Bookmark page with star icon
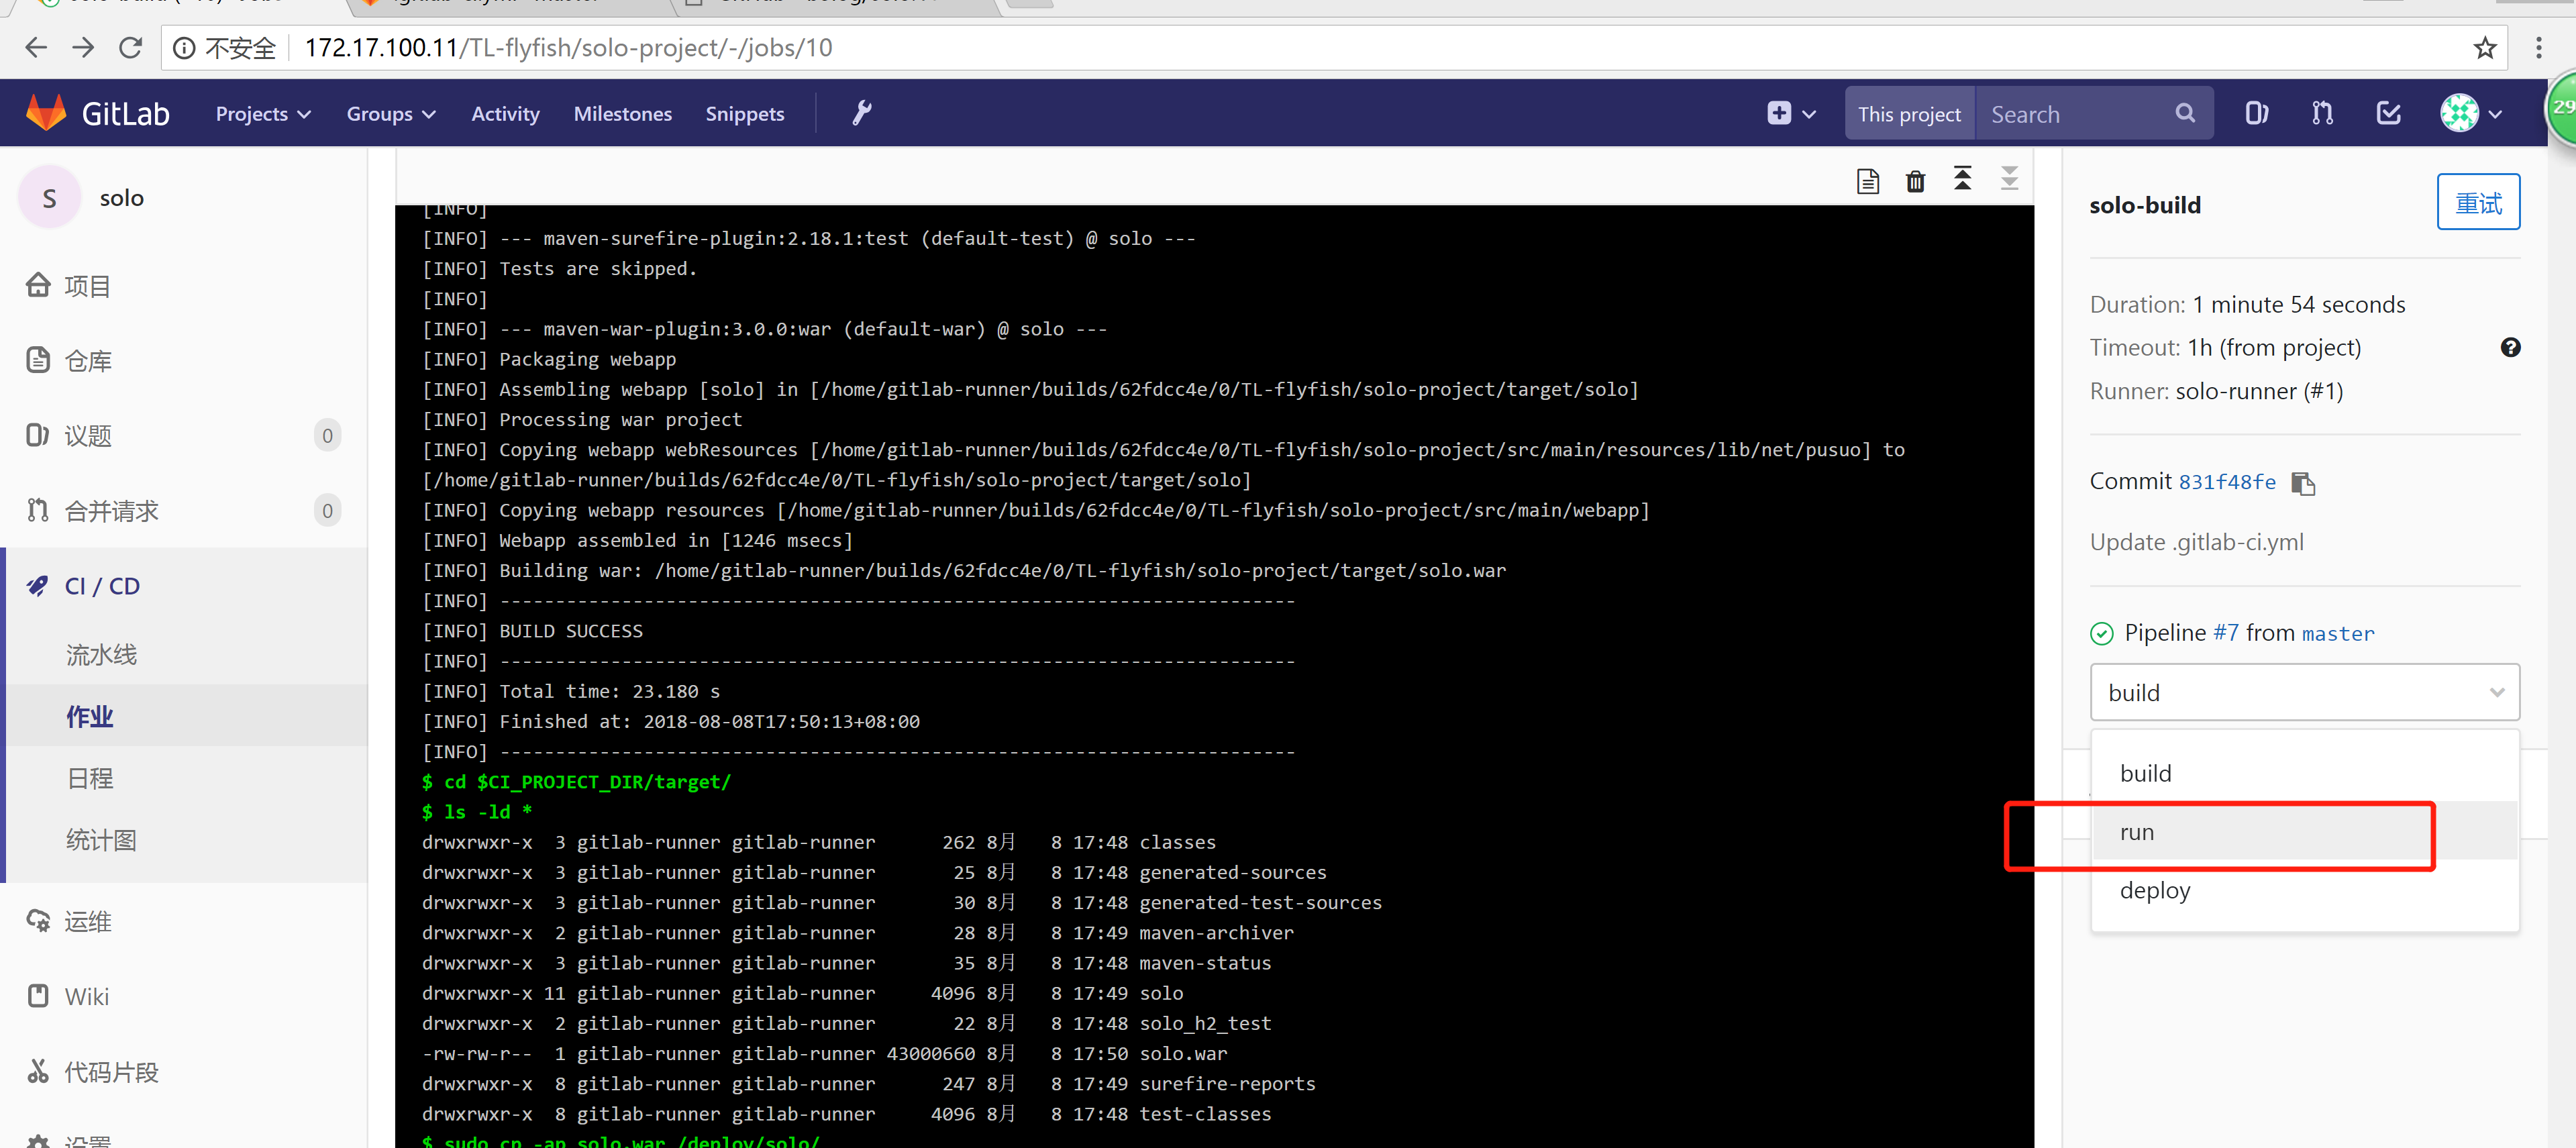 click(2484, 47)
